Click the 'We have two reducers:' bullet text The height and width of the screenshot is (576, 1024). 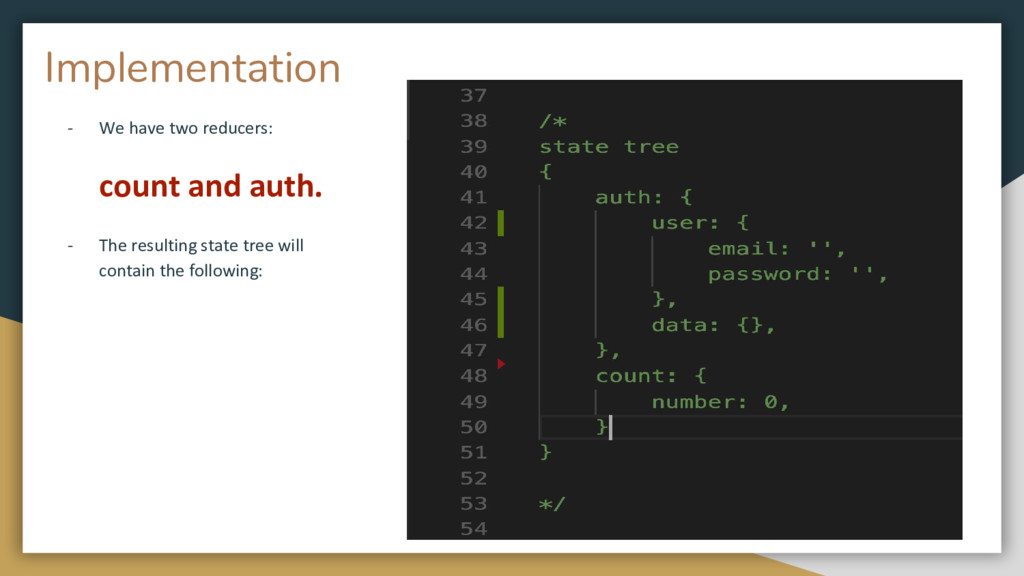tap(185, 128)
